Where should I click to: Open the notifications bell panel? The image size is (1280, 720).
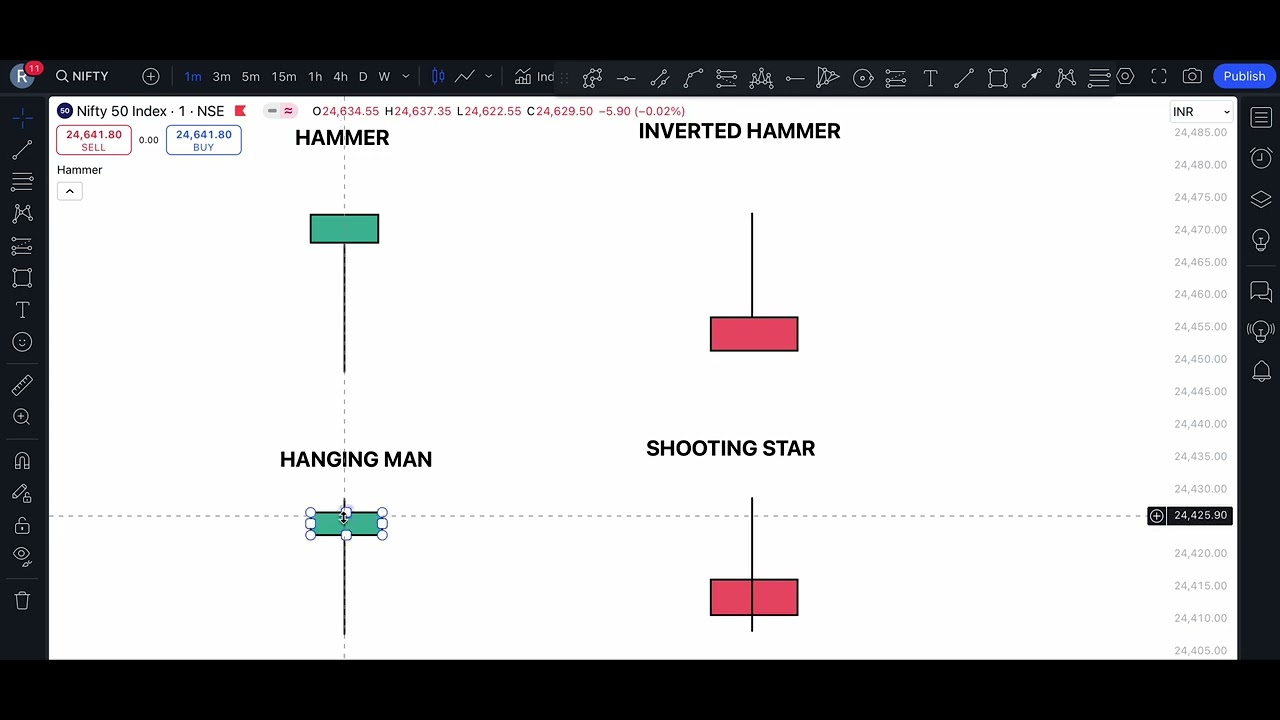[1261, 371]
